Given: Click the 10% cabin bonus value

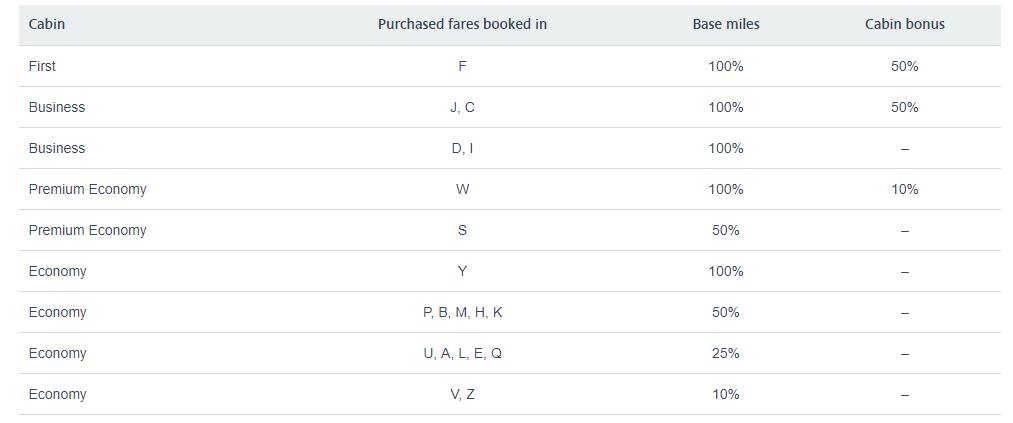Looking at the screenshot, I should (904, 189).
